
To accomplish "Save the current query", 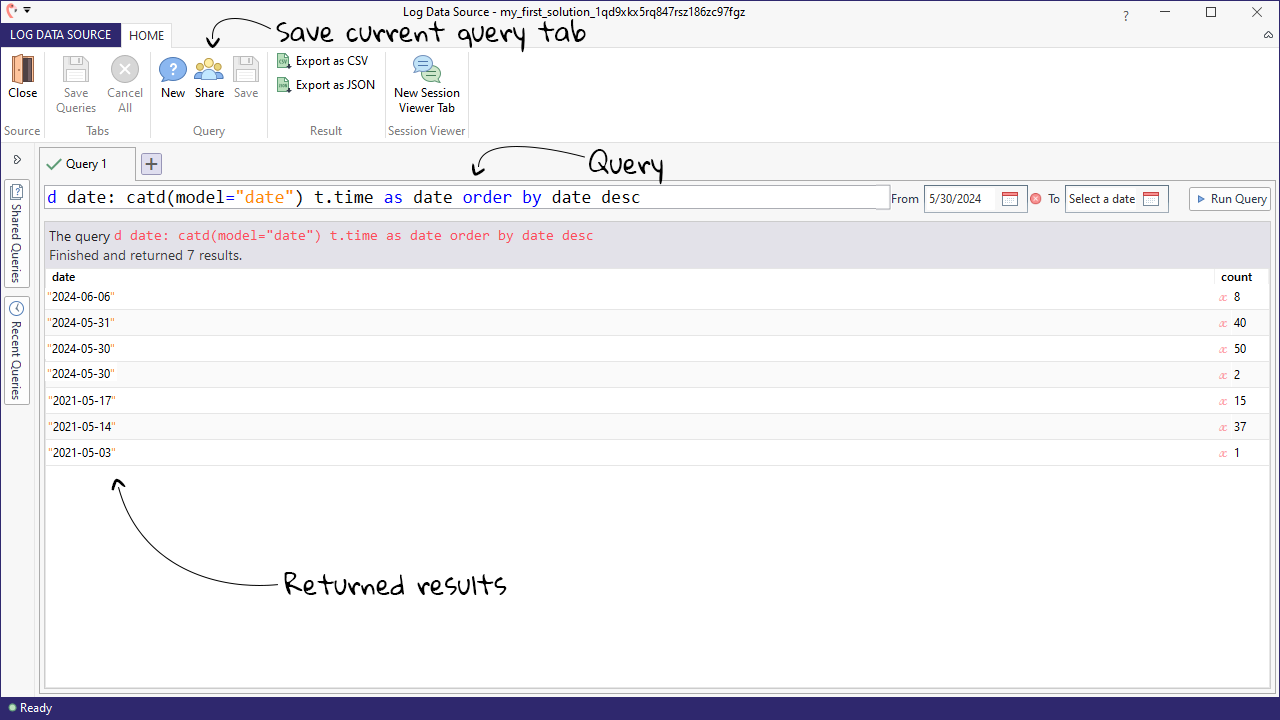I will point(245,80).
